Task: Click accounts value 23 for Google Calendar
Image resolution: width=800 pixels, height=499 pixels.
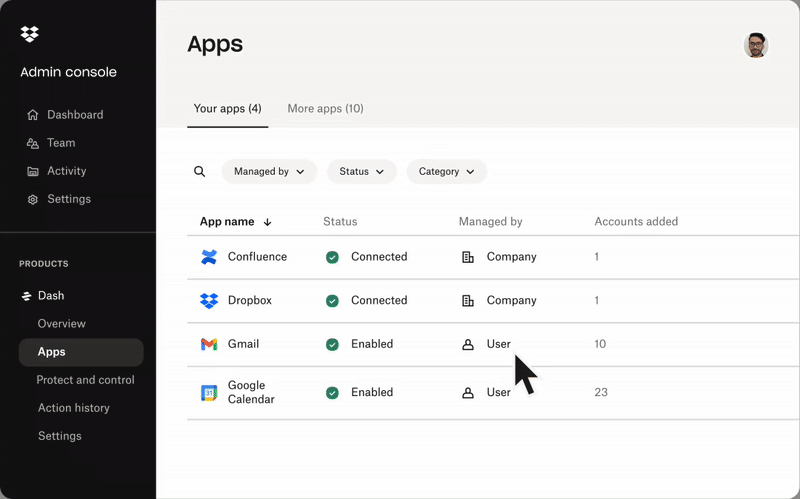Action: click(x=601, y=392)
